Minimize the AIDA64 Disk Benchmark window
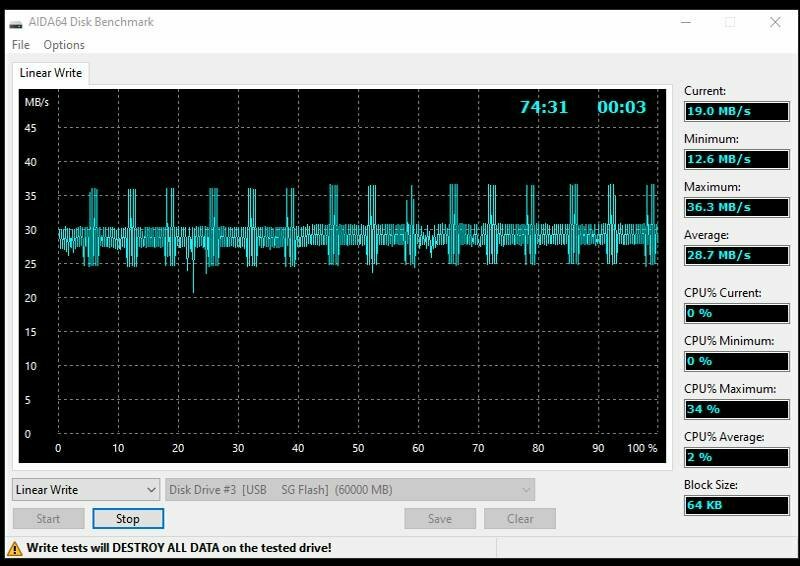This screenshot has width=800, height=566. pyautogui.click(x=686, y=22)
